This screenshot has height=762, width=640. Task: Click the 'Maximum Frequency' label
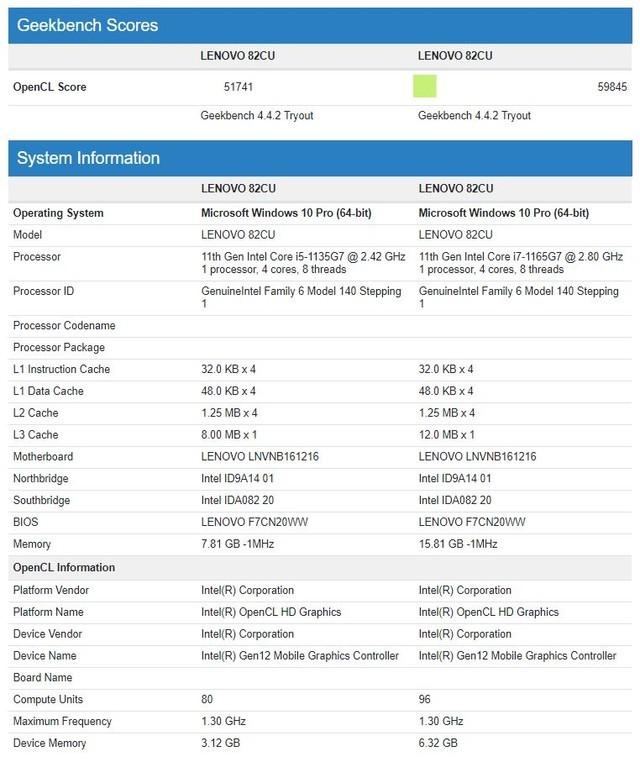[x=62, y=722]
